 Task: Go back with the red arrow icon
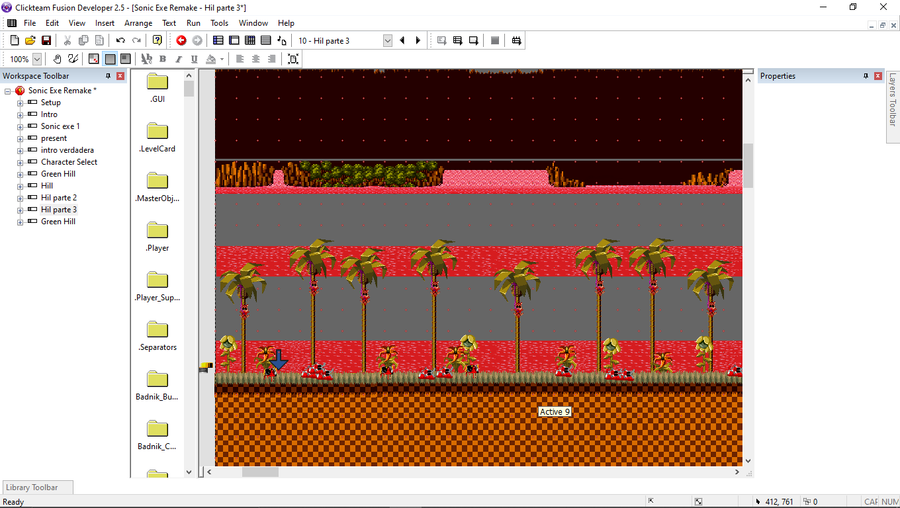tap(181, 40)
